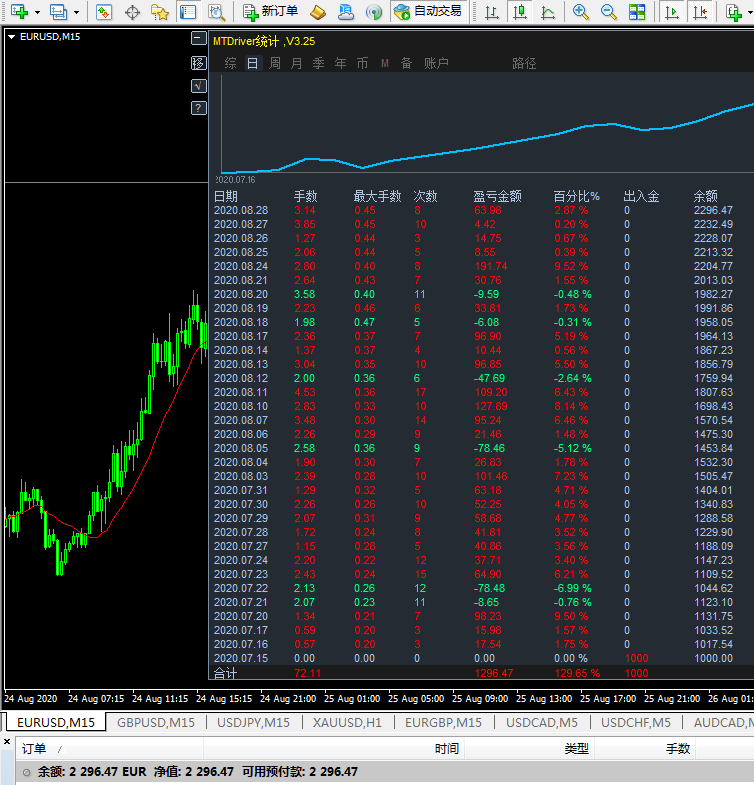
Task: Expand the Profiles dropdown arrow
Action: (x=76, y=12)
